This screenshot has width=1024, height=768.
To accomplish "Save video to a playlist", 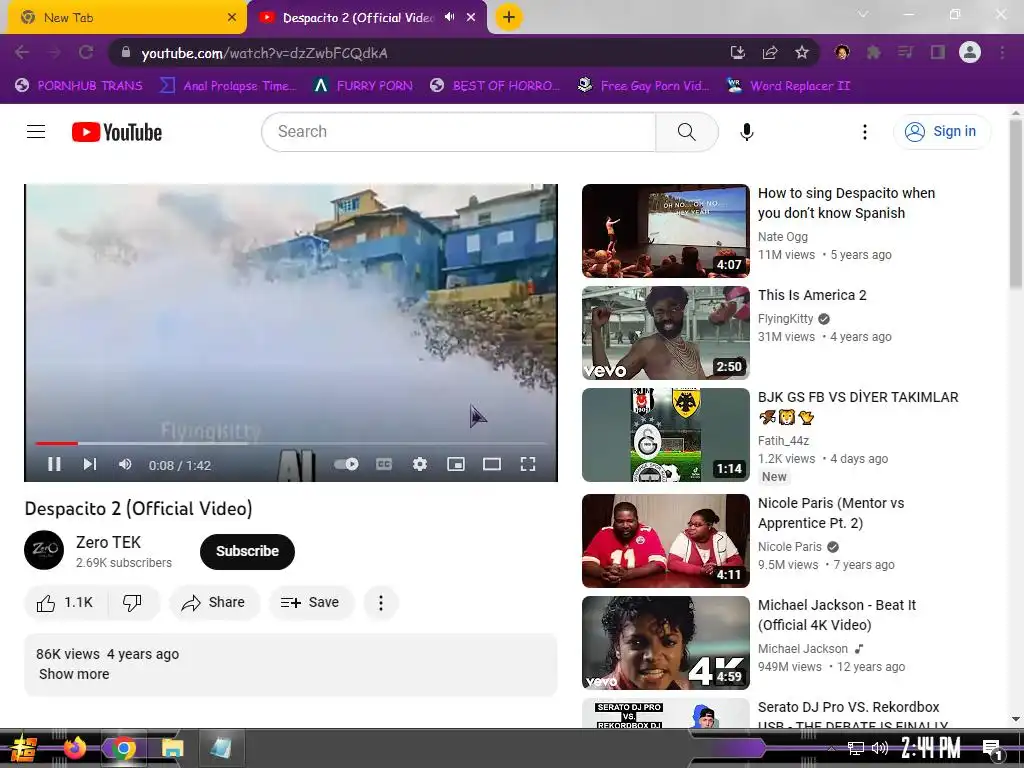I will (310, 603).
